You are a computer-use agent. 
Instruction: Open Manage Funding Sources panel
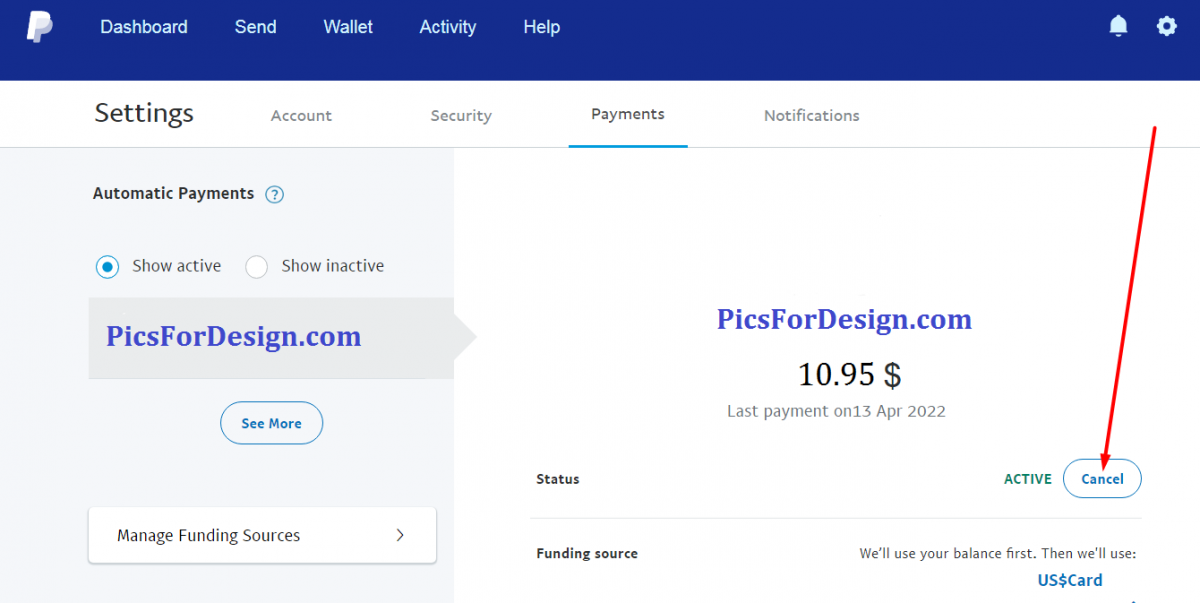click(x=262, y=535)
